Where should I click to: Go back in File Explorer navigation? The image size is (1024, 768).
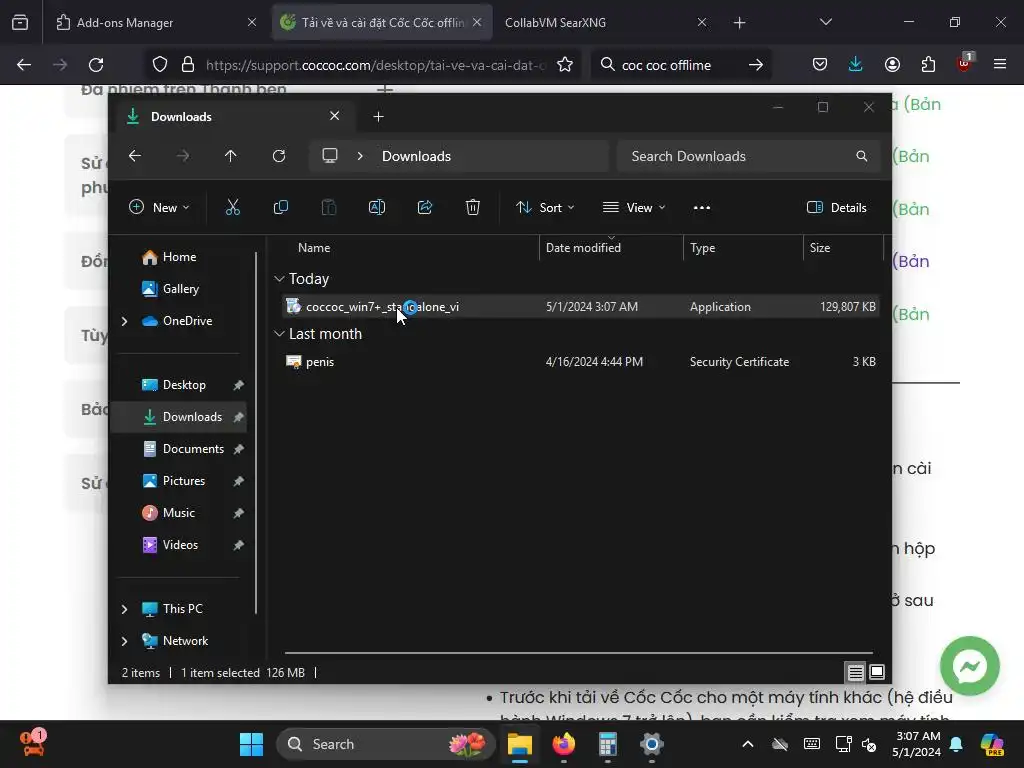tap(135, 156)
